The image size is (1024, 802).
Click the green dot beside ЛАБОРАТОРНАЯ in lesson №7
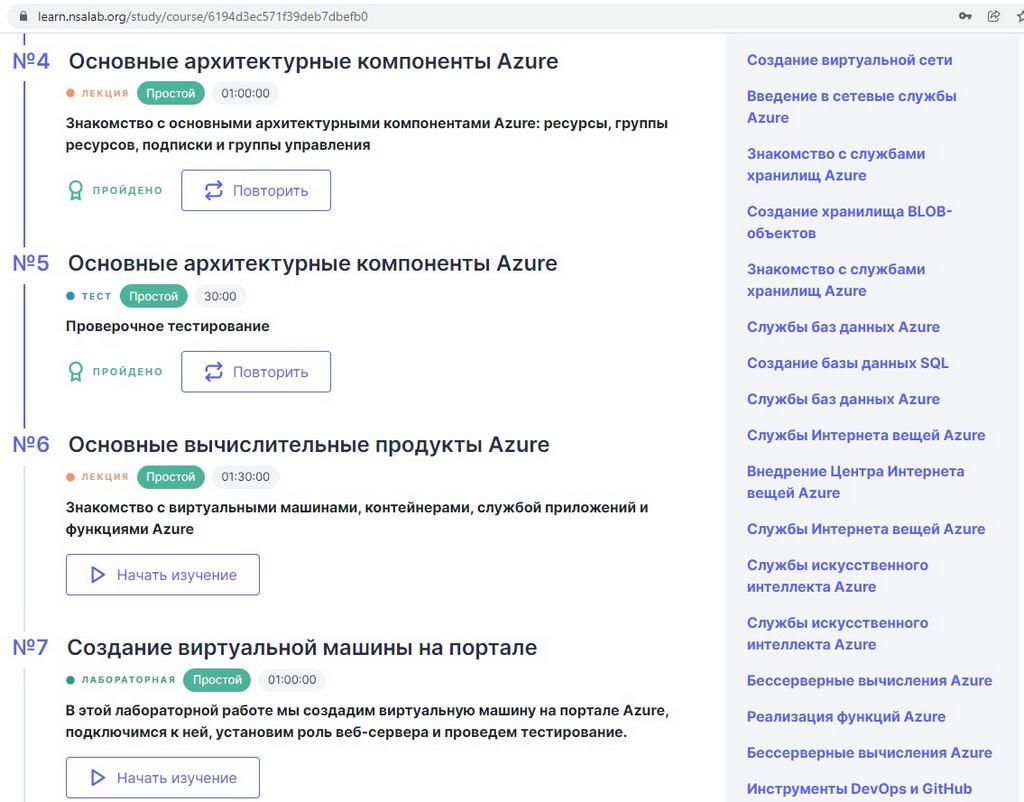tap(71, 680)
